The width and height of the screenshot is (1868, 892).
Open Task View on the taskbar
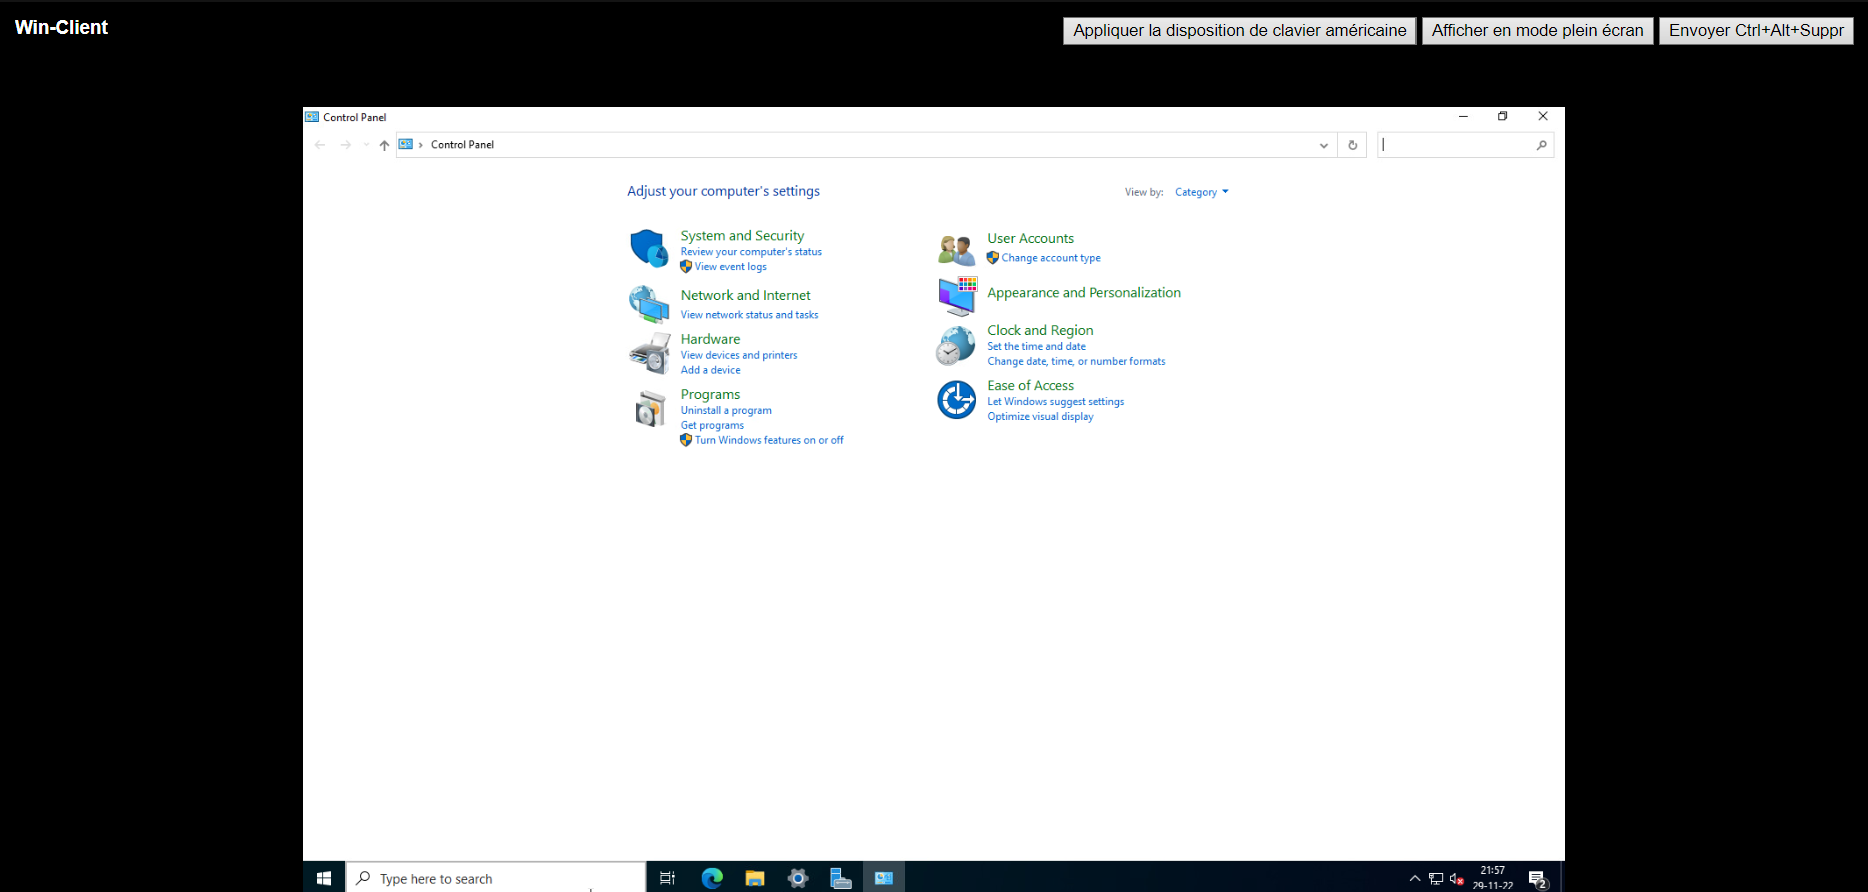667,878
